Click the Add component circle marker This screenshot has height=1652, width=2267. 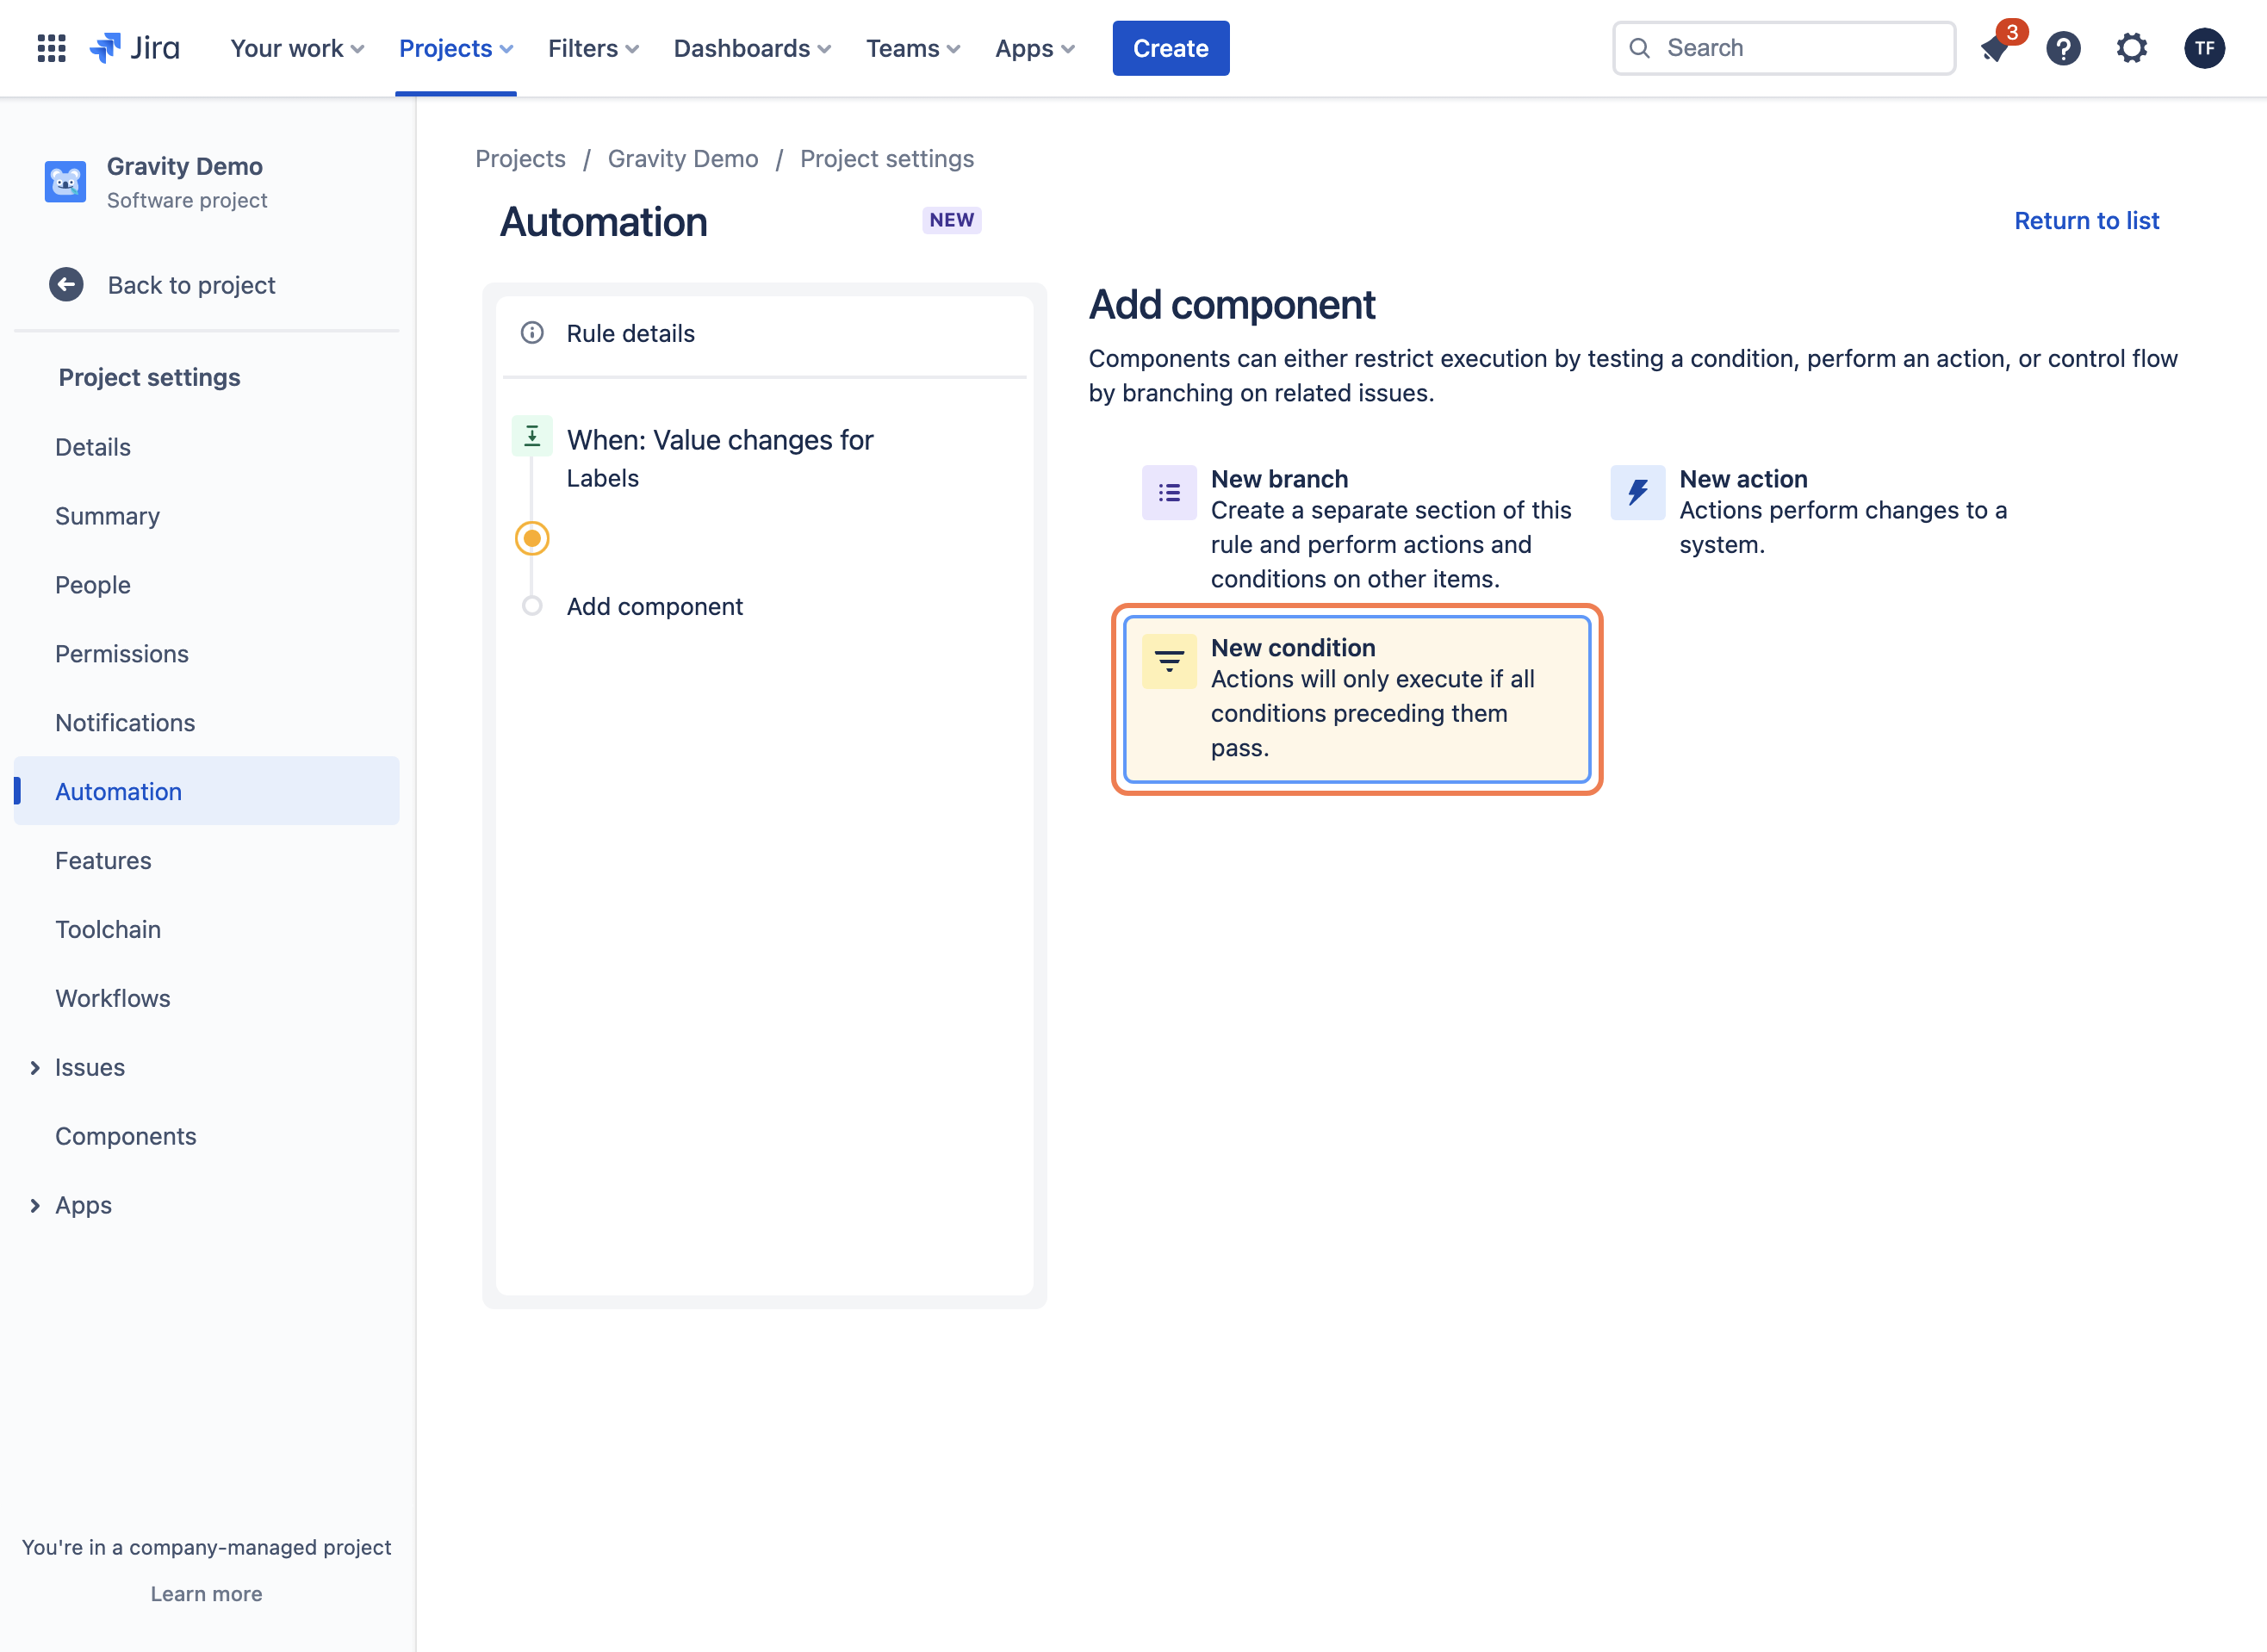(532, 606)
